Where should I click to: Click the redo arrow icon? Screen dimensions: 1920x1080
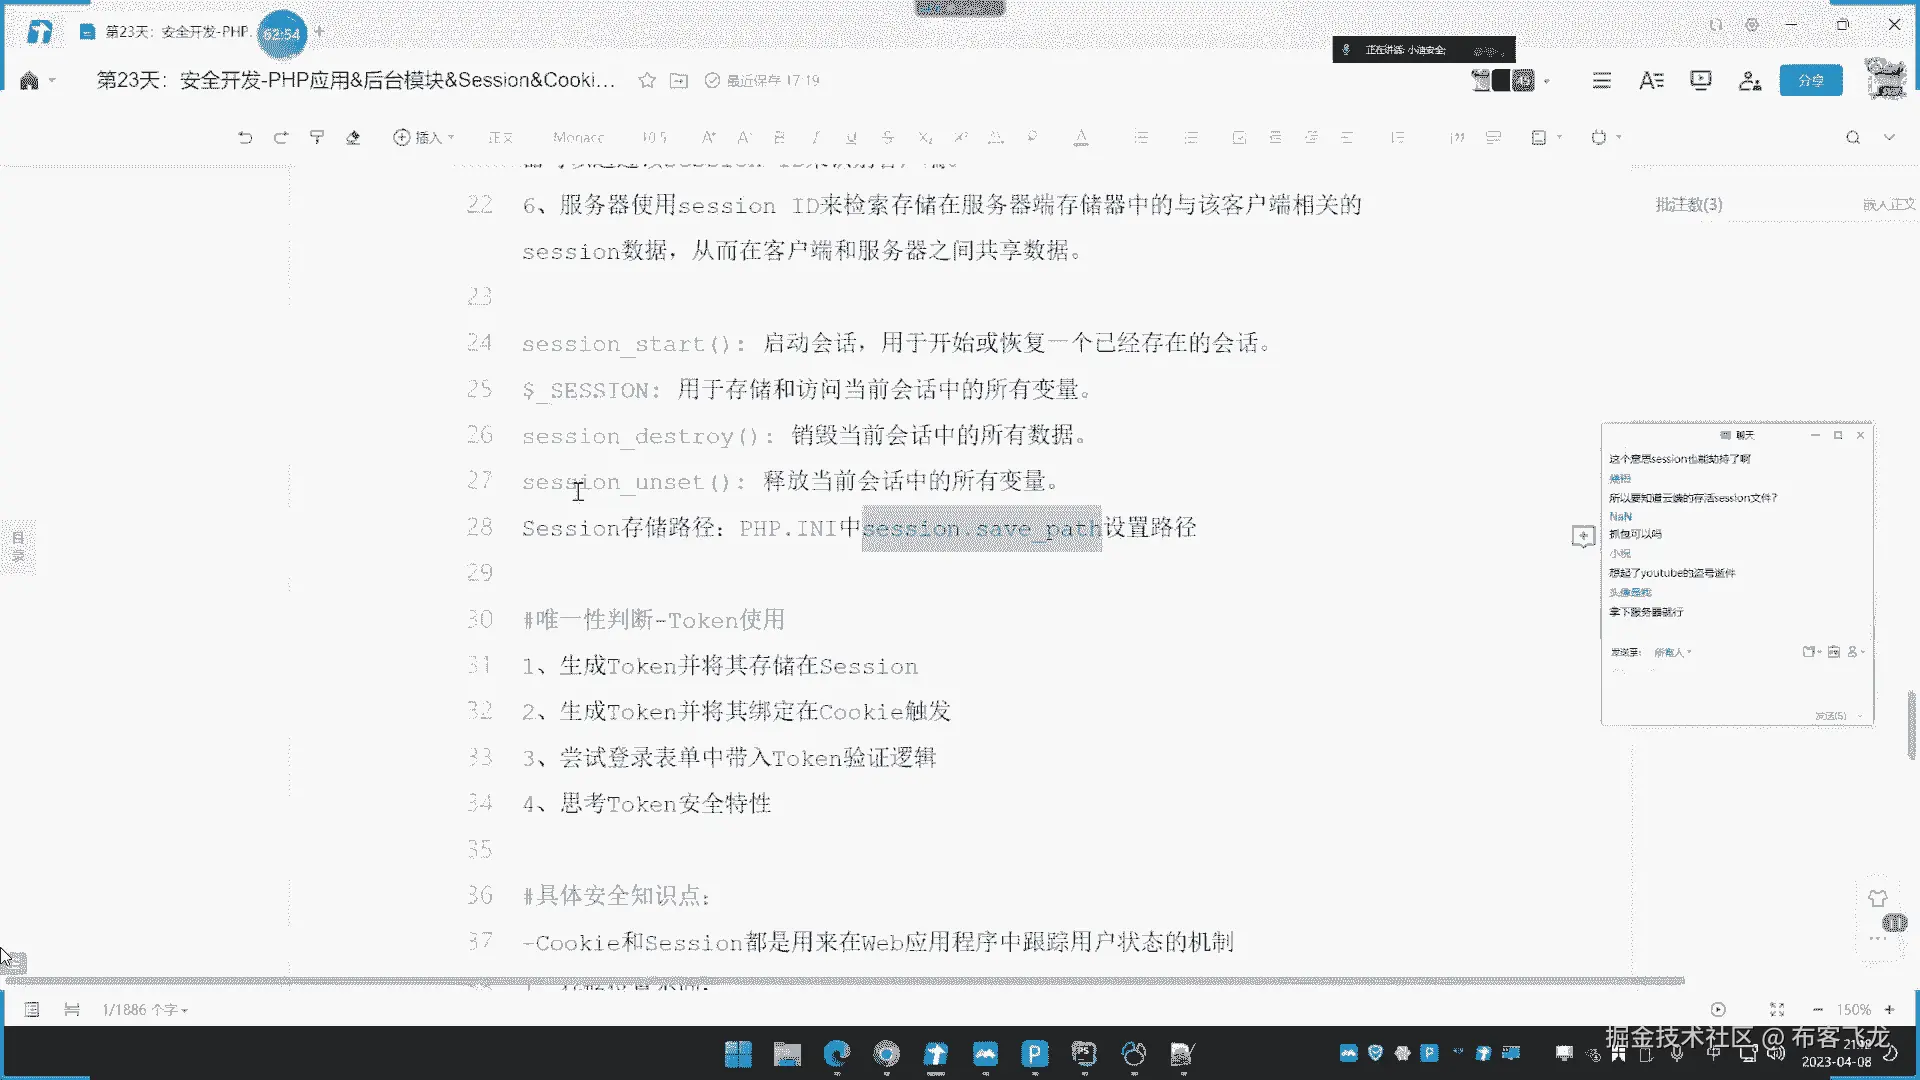pos(281,138)
